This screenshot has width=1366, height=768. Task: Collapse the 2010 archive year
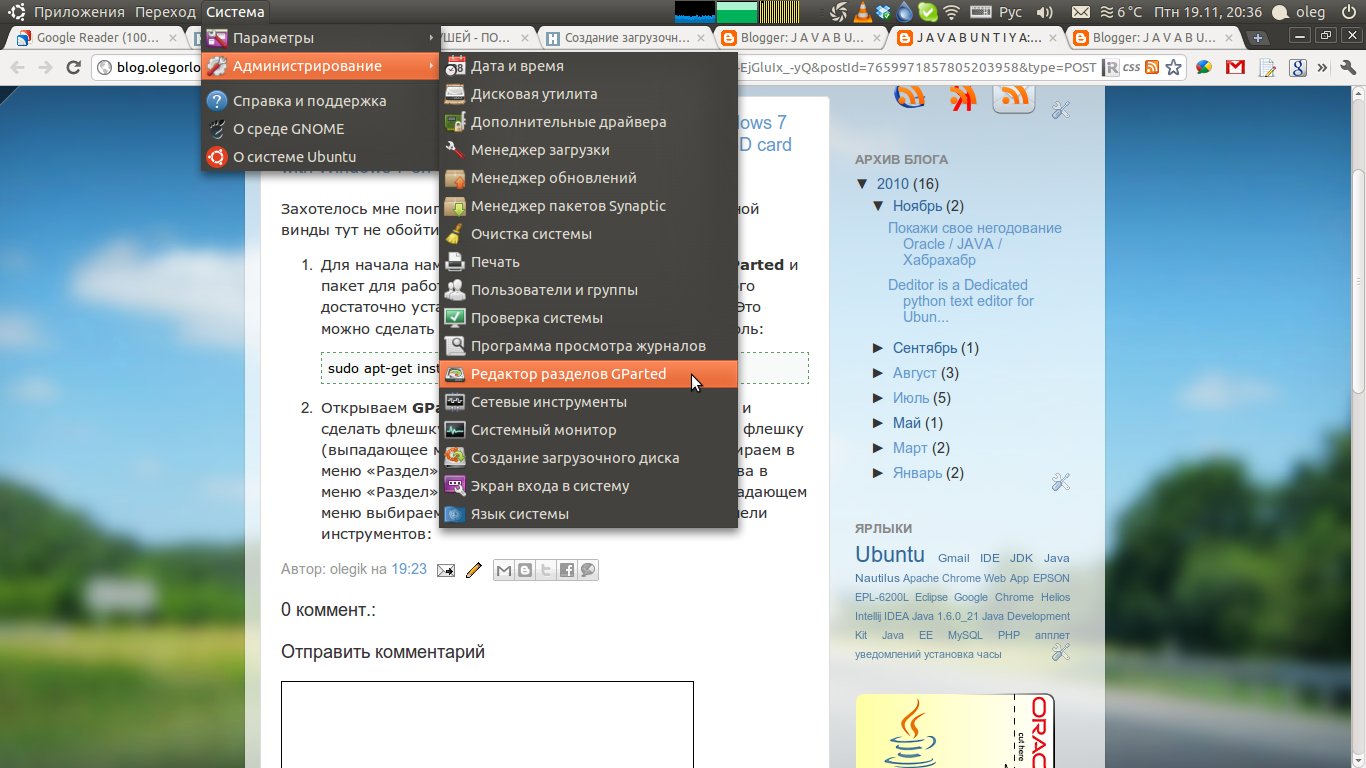tap(863, 184)
